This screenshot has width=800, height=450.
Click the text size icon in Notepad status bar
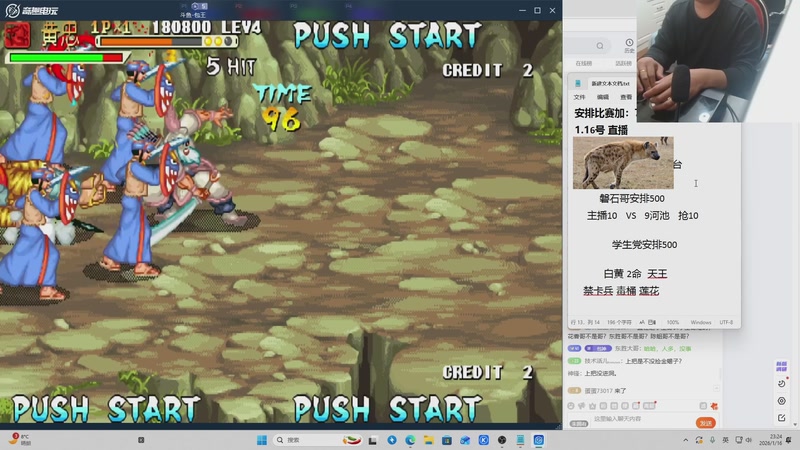coord(642,322)
